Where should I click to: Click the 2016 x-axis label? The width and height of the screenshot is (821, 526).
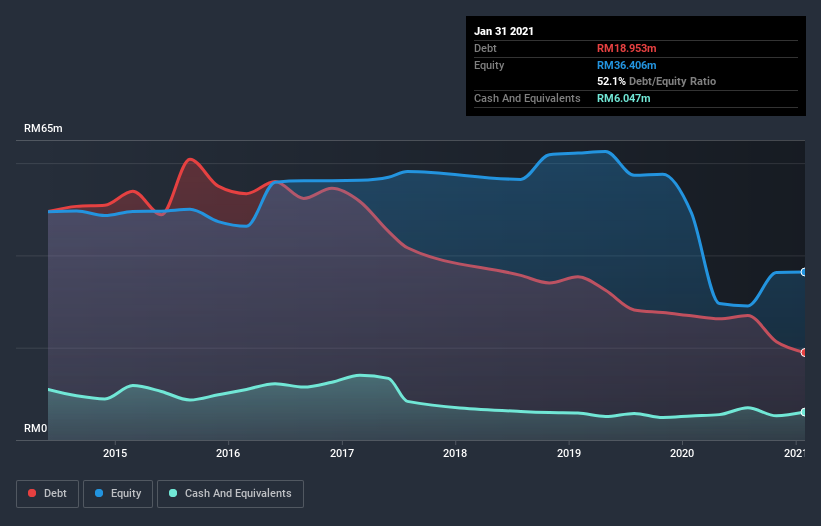(x=228, y=453)
